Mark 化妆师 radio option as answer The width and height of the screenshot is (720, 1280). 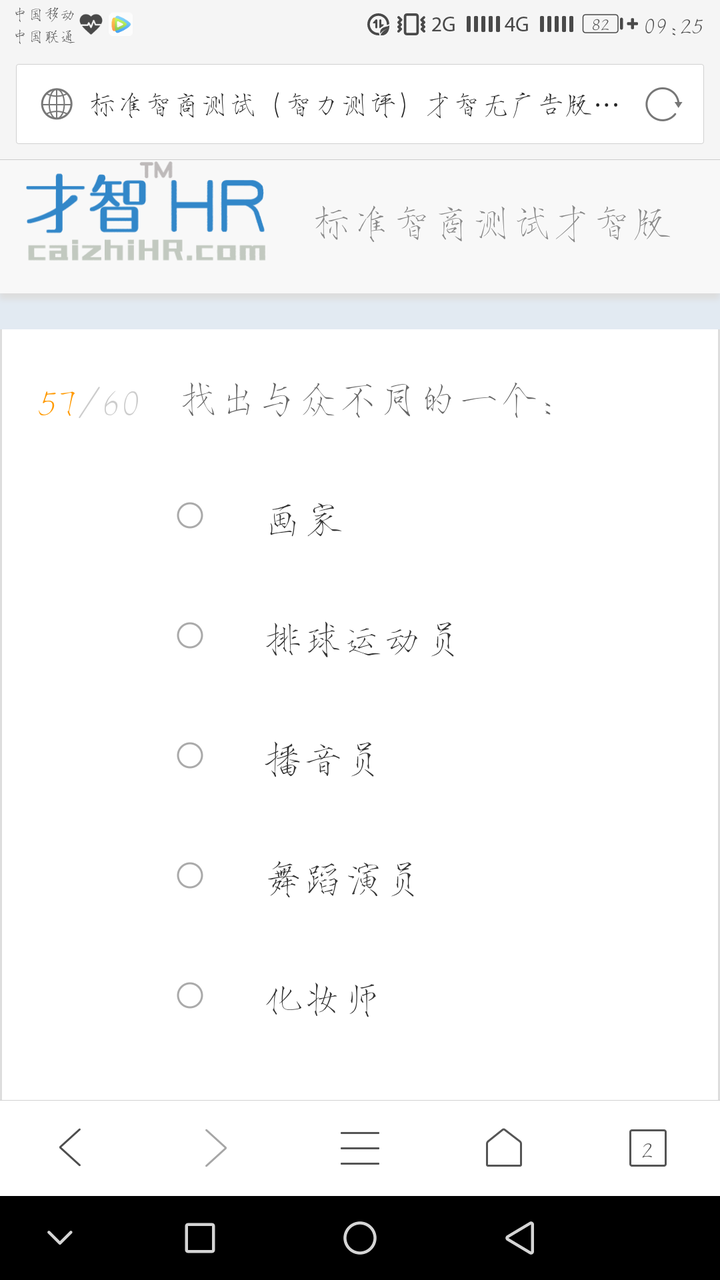click(190, 995)
